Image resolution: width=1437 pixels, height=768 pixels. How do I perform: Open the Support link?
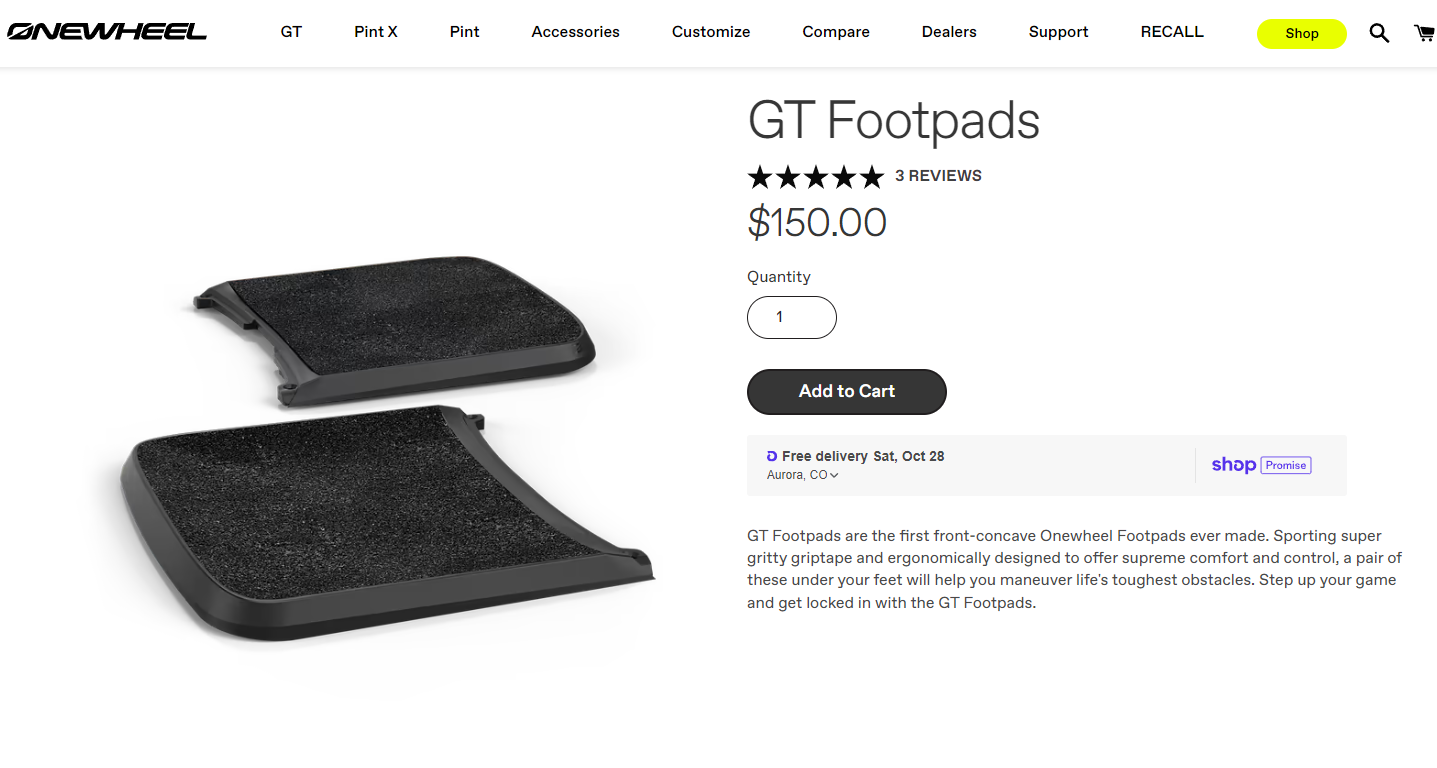[1058, 32]
